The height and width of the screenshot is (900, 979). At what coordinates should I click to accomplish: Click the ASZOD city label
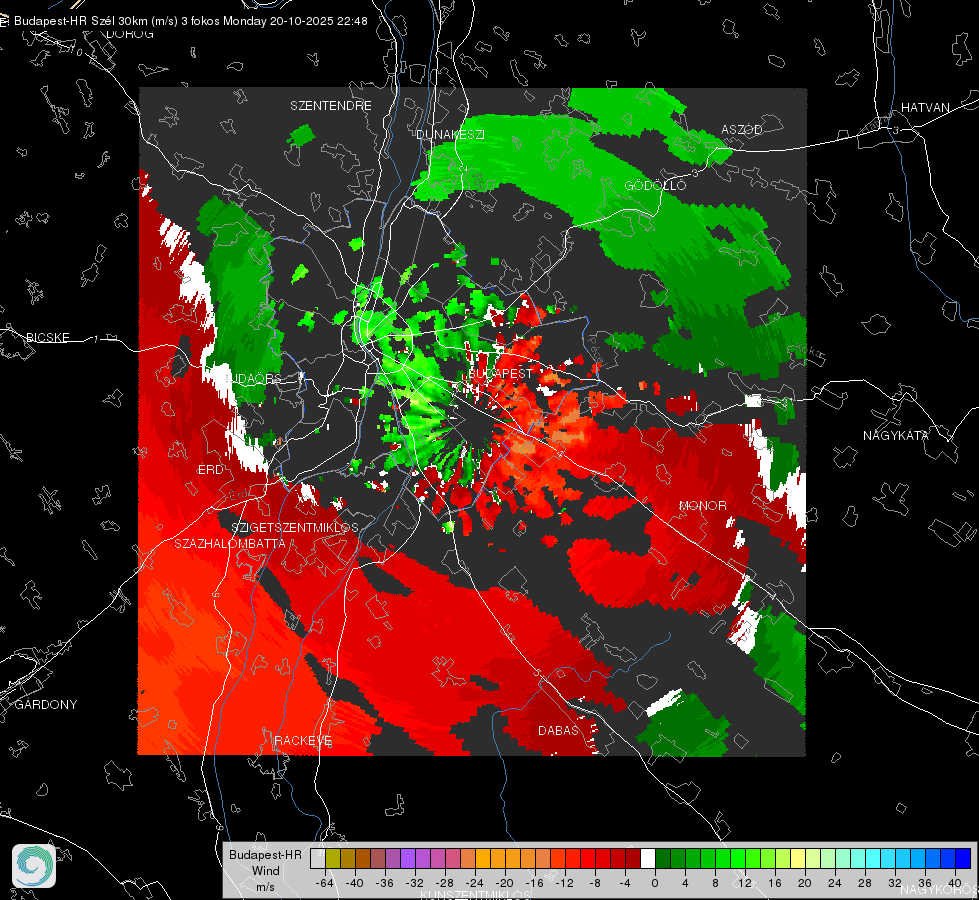(742, 129)
